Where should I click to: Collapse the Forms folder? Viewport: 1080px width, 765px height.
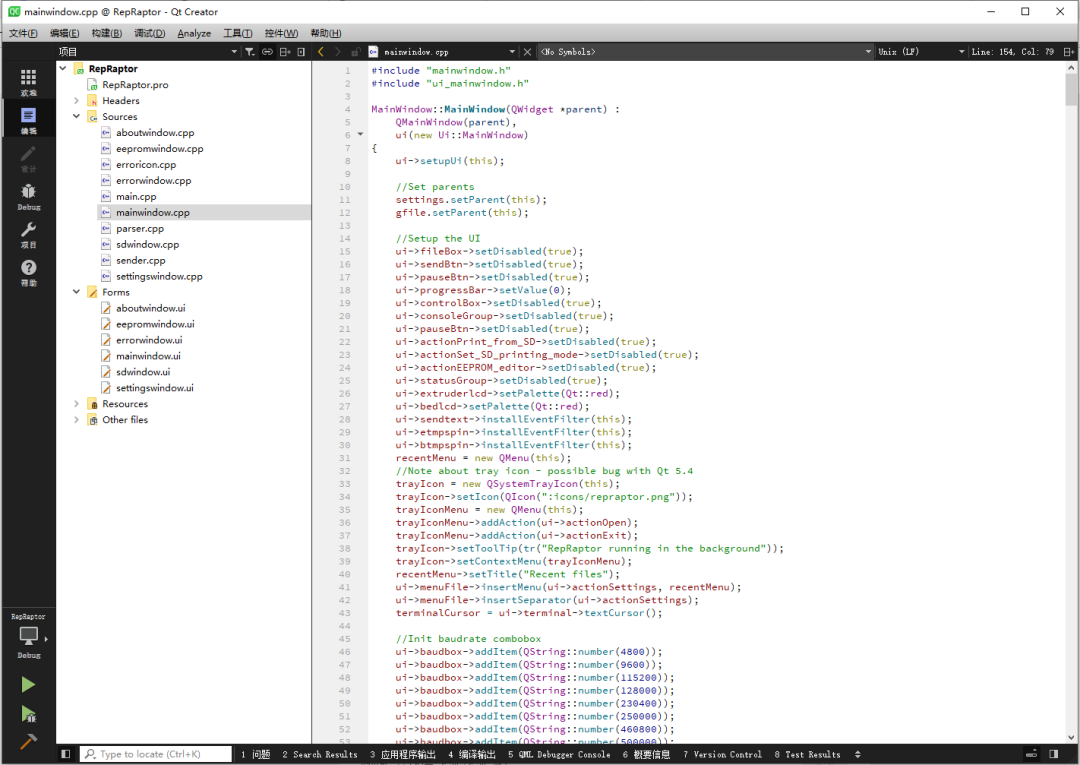(76, 292)
